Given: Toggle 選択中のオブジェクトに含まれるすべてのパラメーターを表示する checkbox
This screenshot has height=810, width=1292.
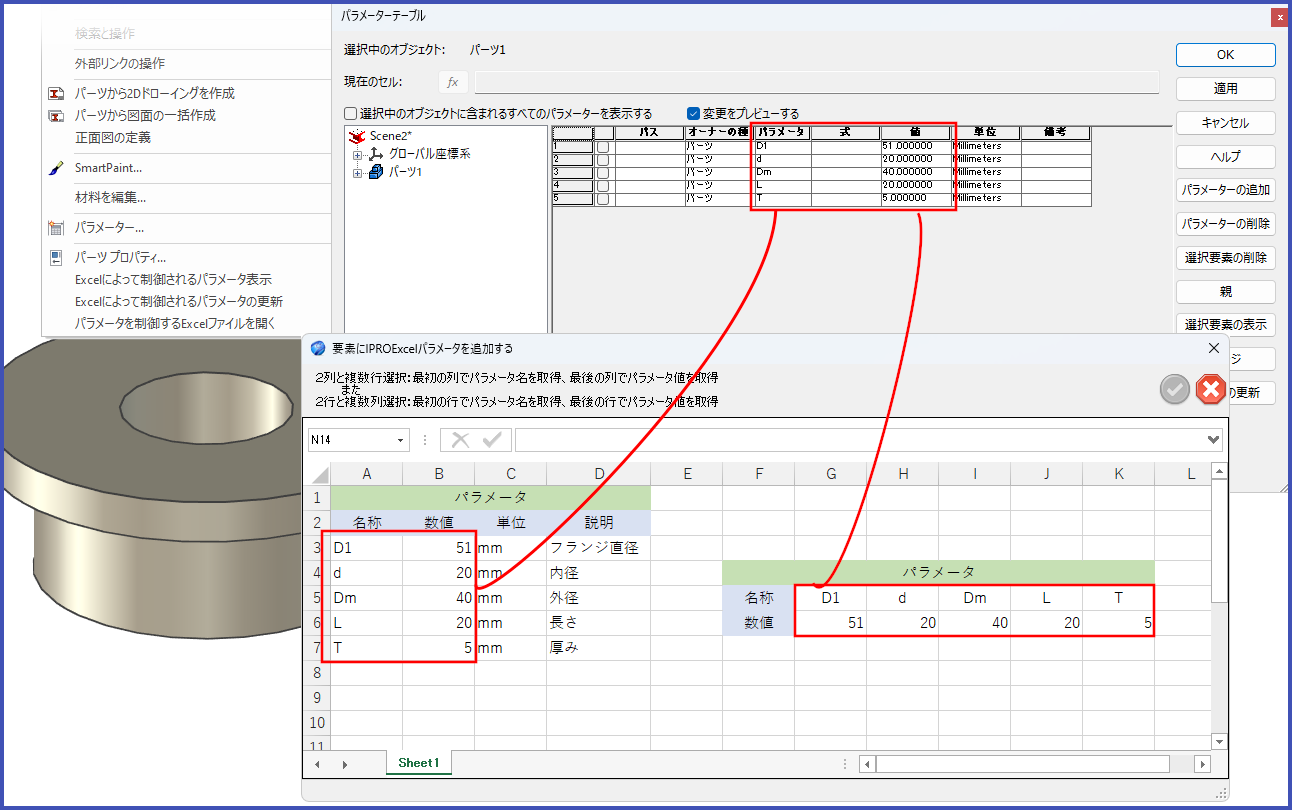Looking at the screenshot, I should tap(351, 114).
